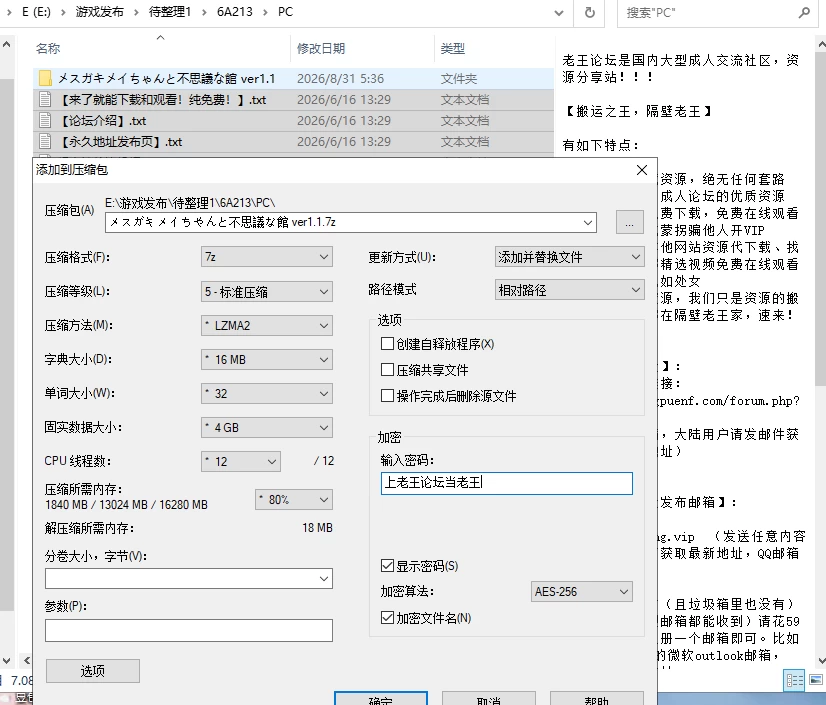Sort files by 名称 column header
This screenshot has width=826, height=705.
click(x=48, y=48)
